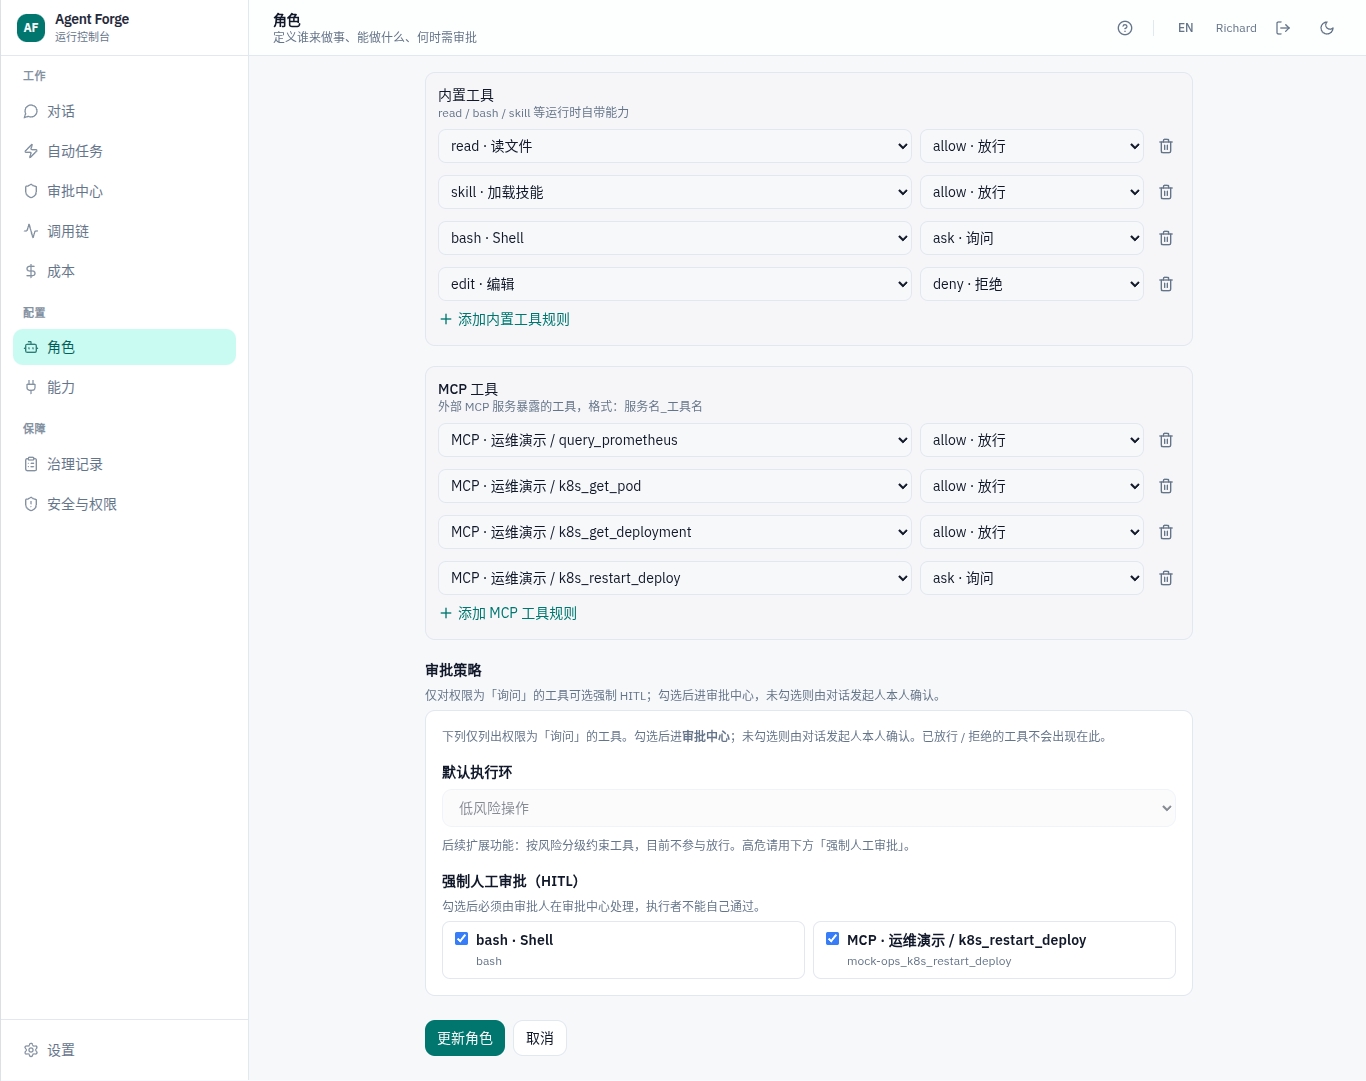Screen dimensions: 1366x1081
Task: Click 添加内置工具规则 link
Action: (505, 319)
